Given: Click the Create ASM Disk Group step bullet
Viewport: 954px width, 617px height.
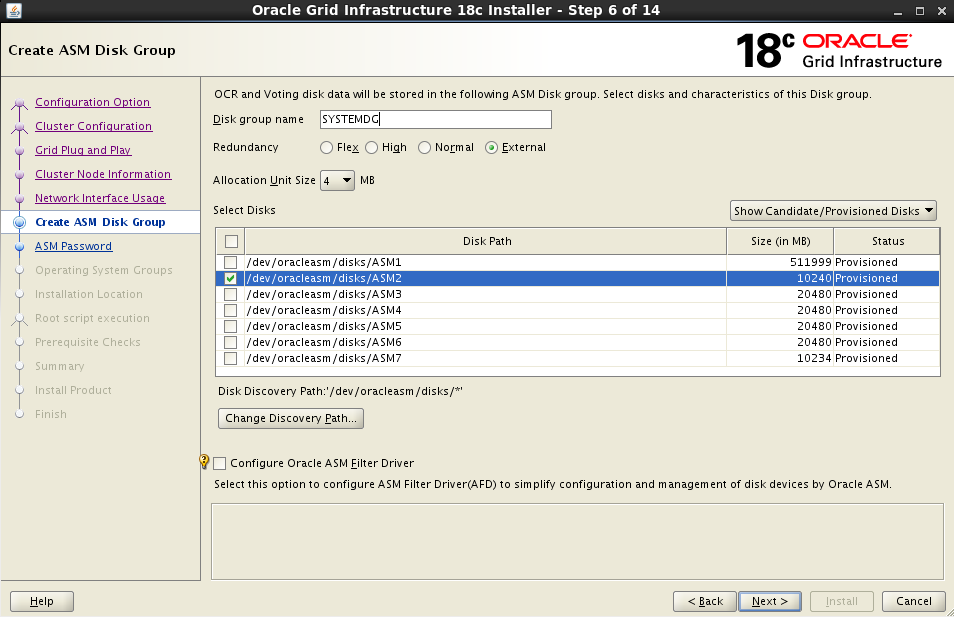Looking at the screenshot, I should [19, 222].
